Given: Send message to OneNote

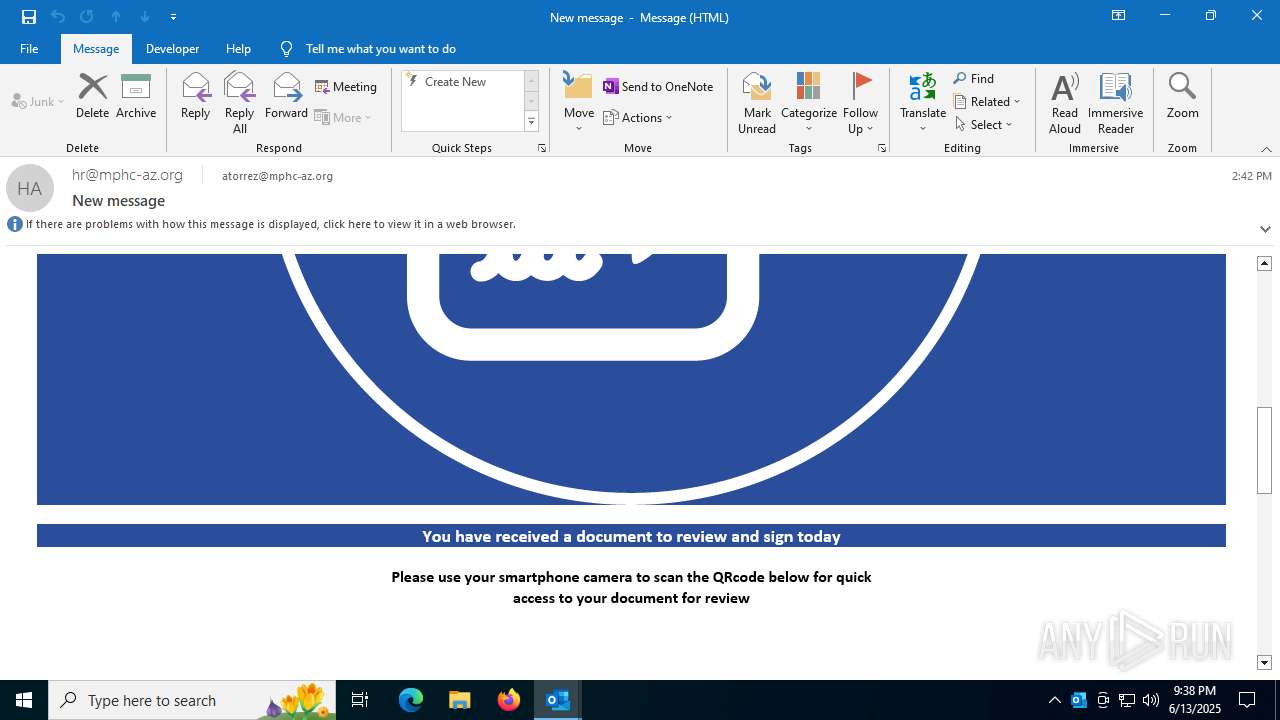Looking at the screenshot, I should (x=658, y=87).
